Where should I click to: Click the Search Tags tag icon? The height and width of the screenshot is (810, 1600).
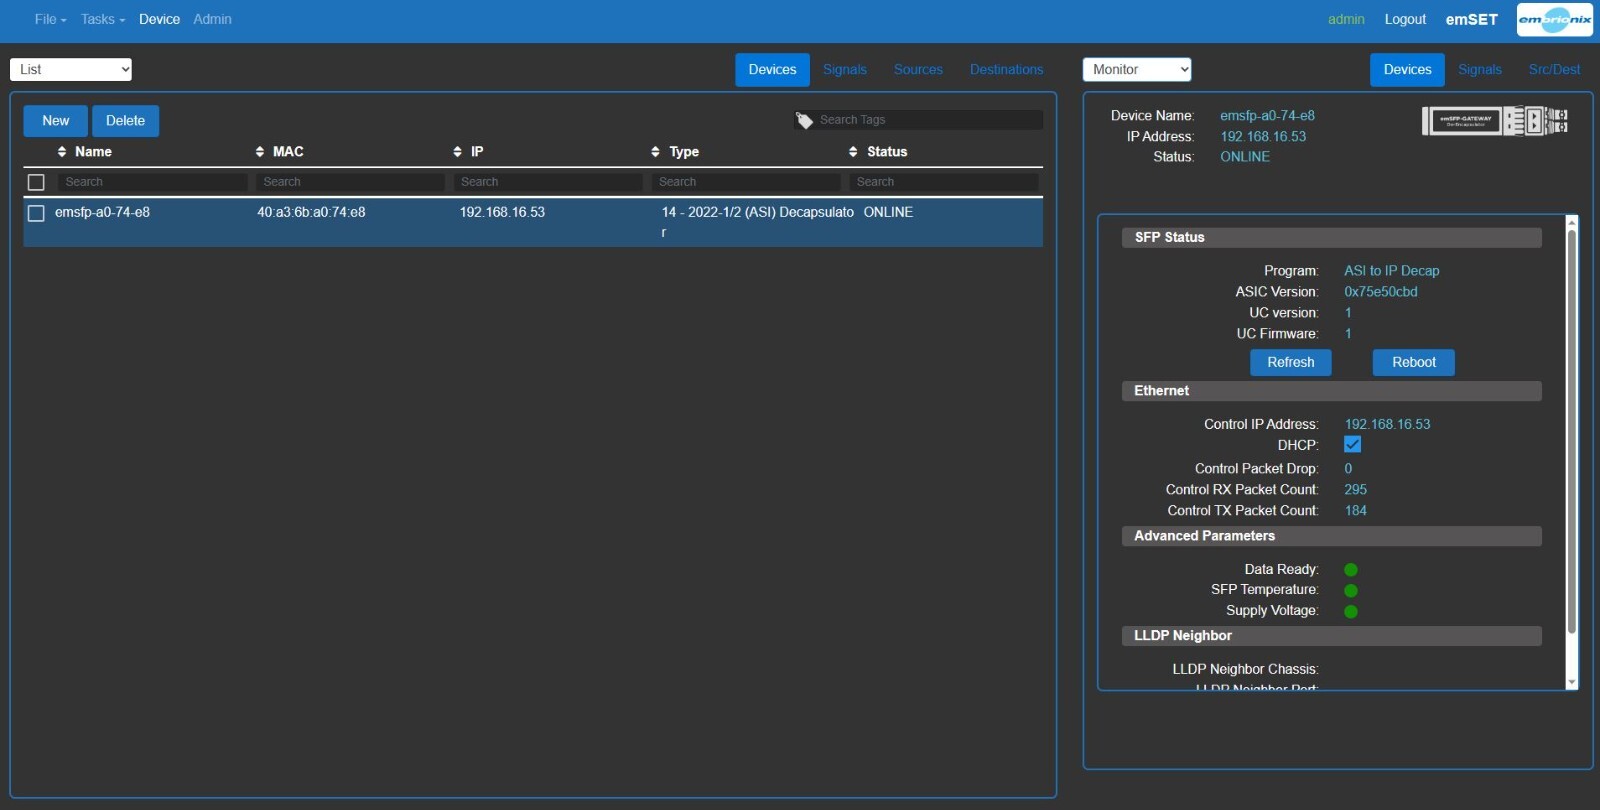(x=804, y=120)
